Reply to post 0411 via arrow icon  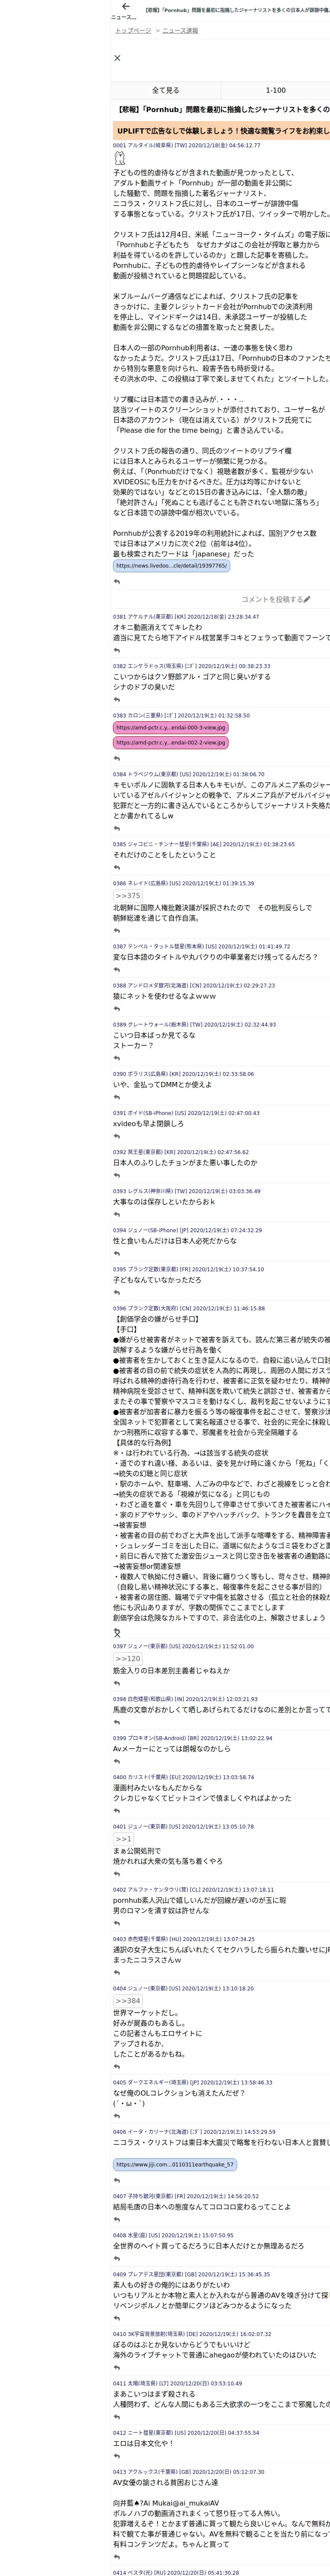[117, 2417]
